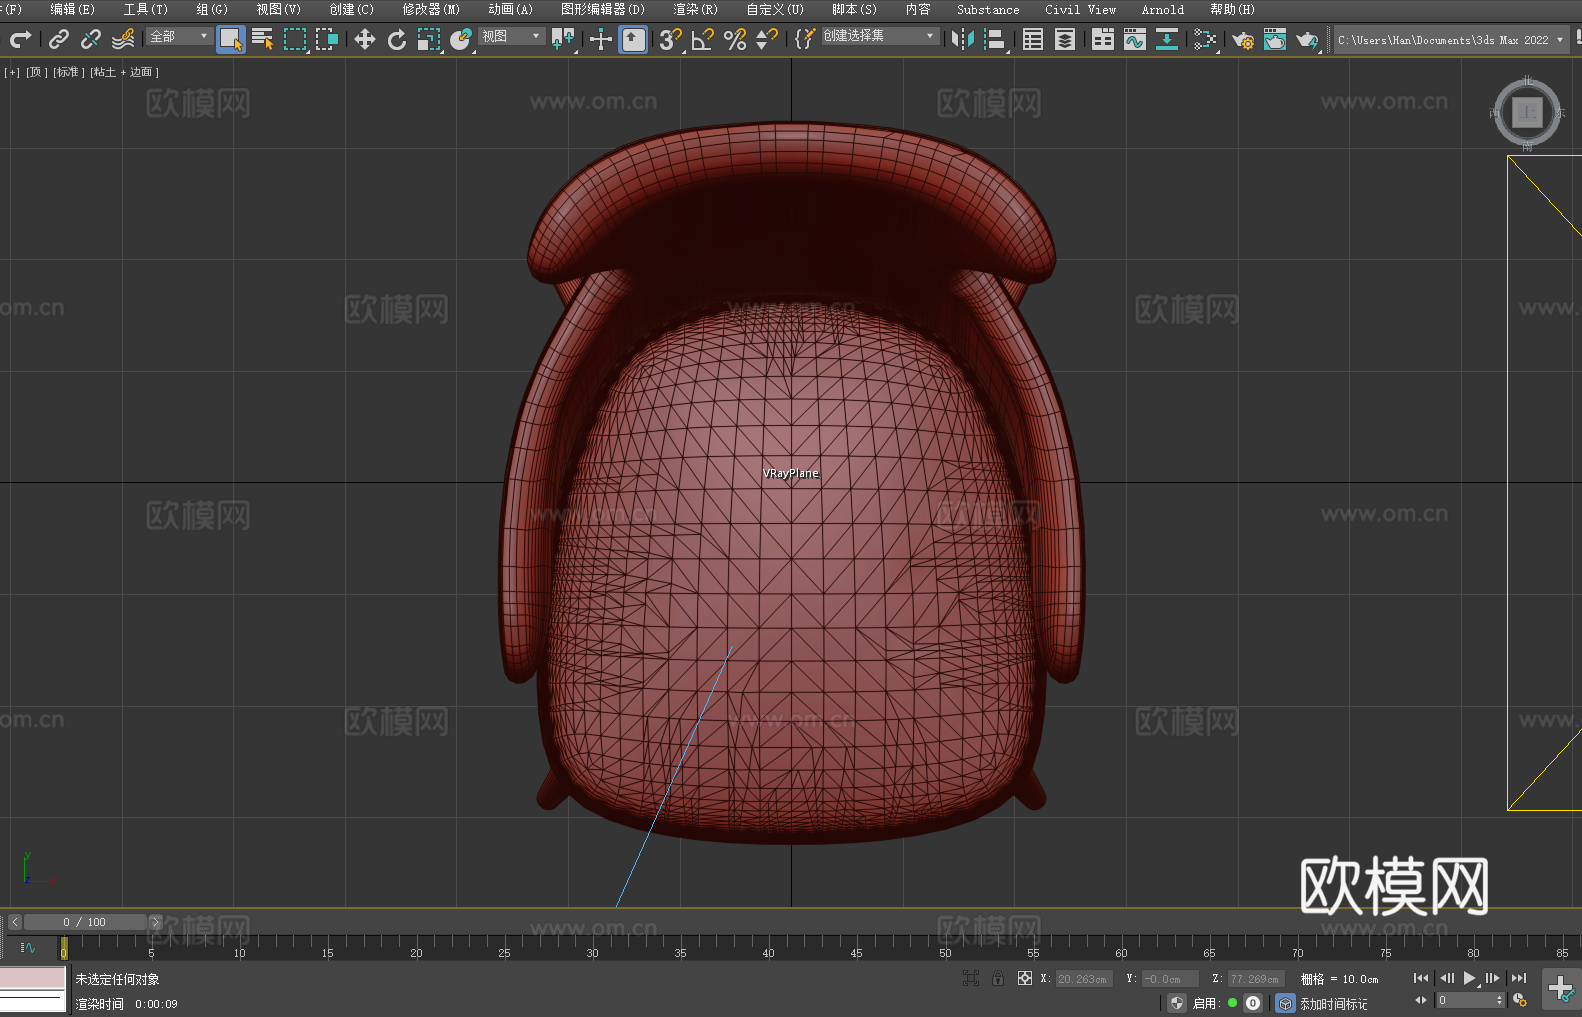
Task: Toggle Angle Snap
Action: (x=703, y=39)
